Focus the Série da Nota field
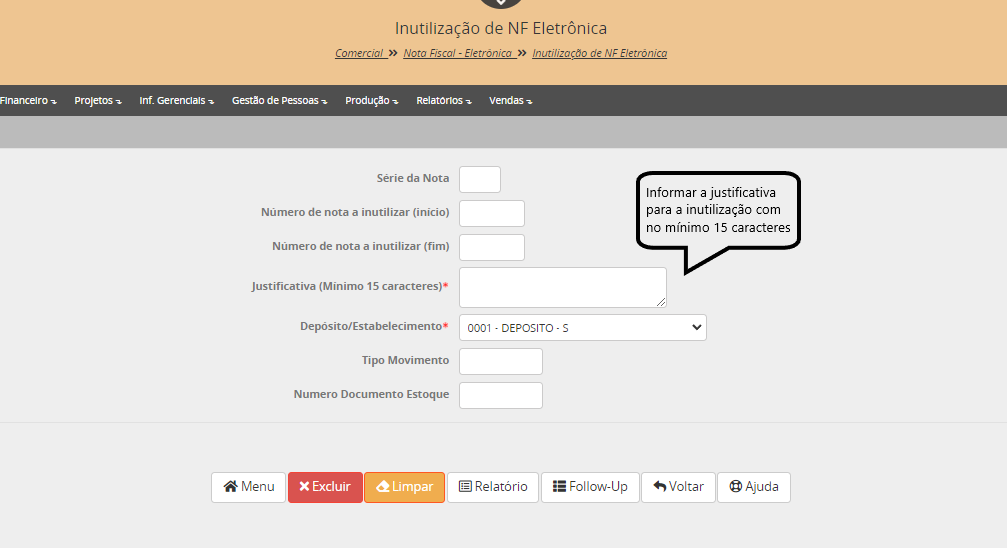 pyautogui.click(x=480, y=179)
